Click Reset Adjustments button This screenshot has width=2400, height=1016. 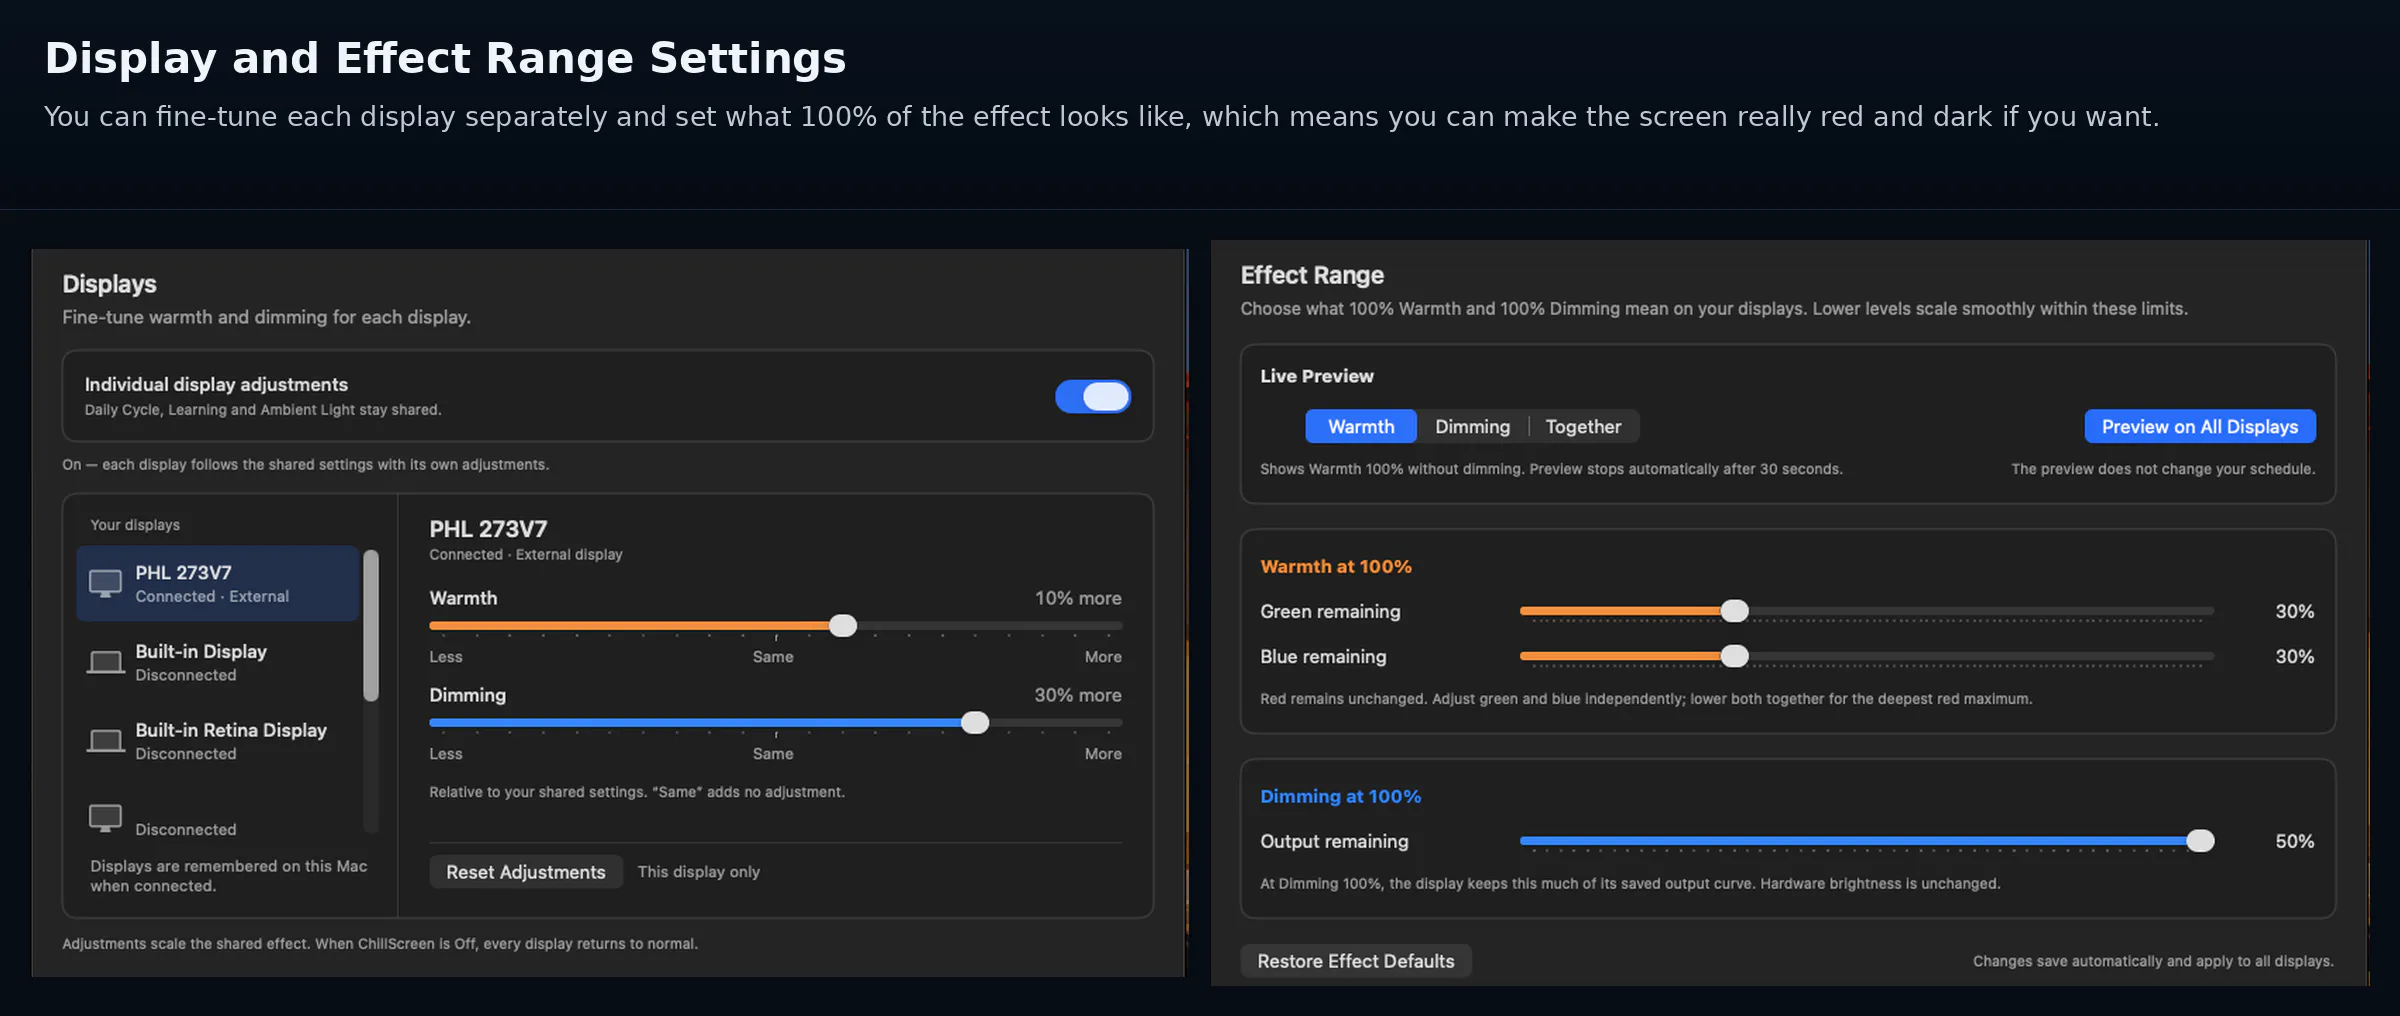tap(526, 872)
